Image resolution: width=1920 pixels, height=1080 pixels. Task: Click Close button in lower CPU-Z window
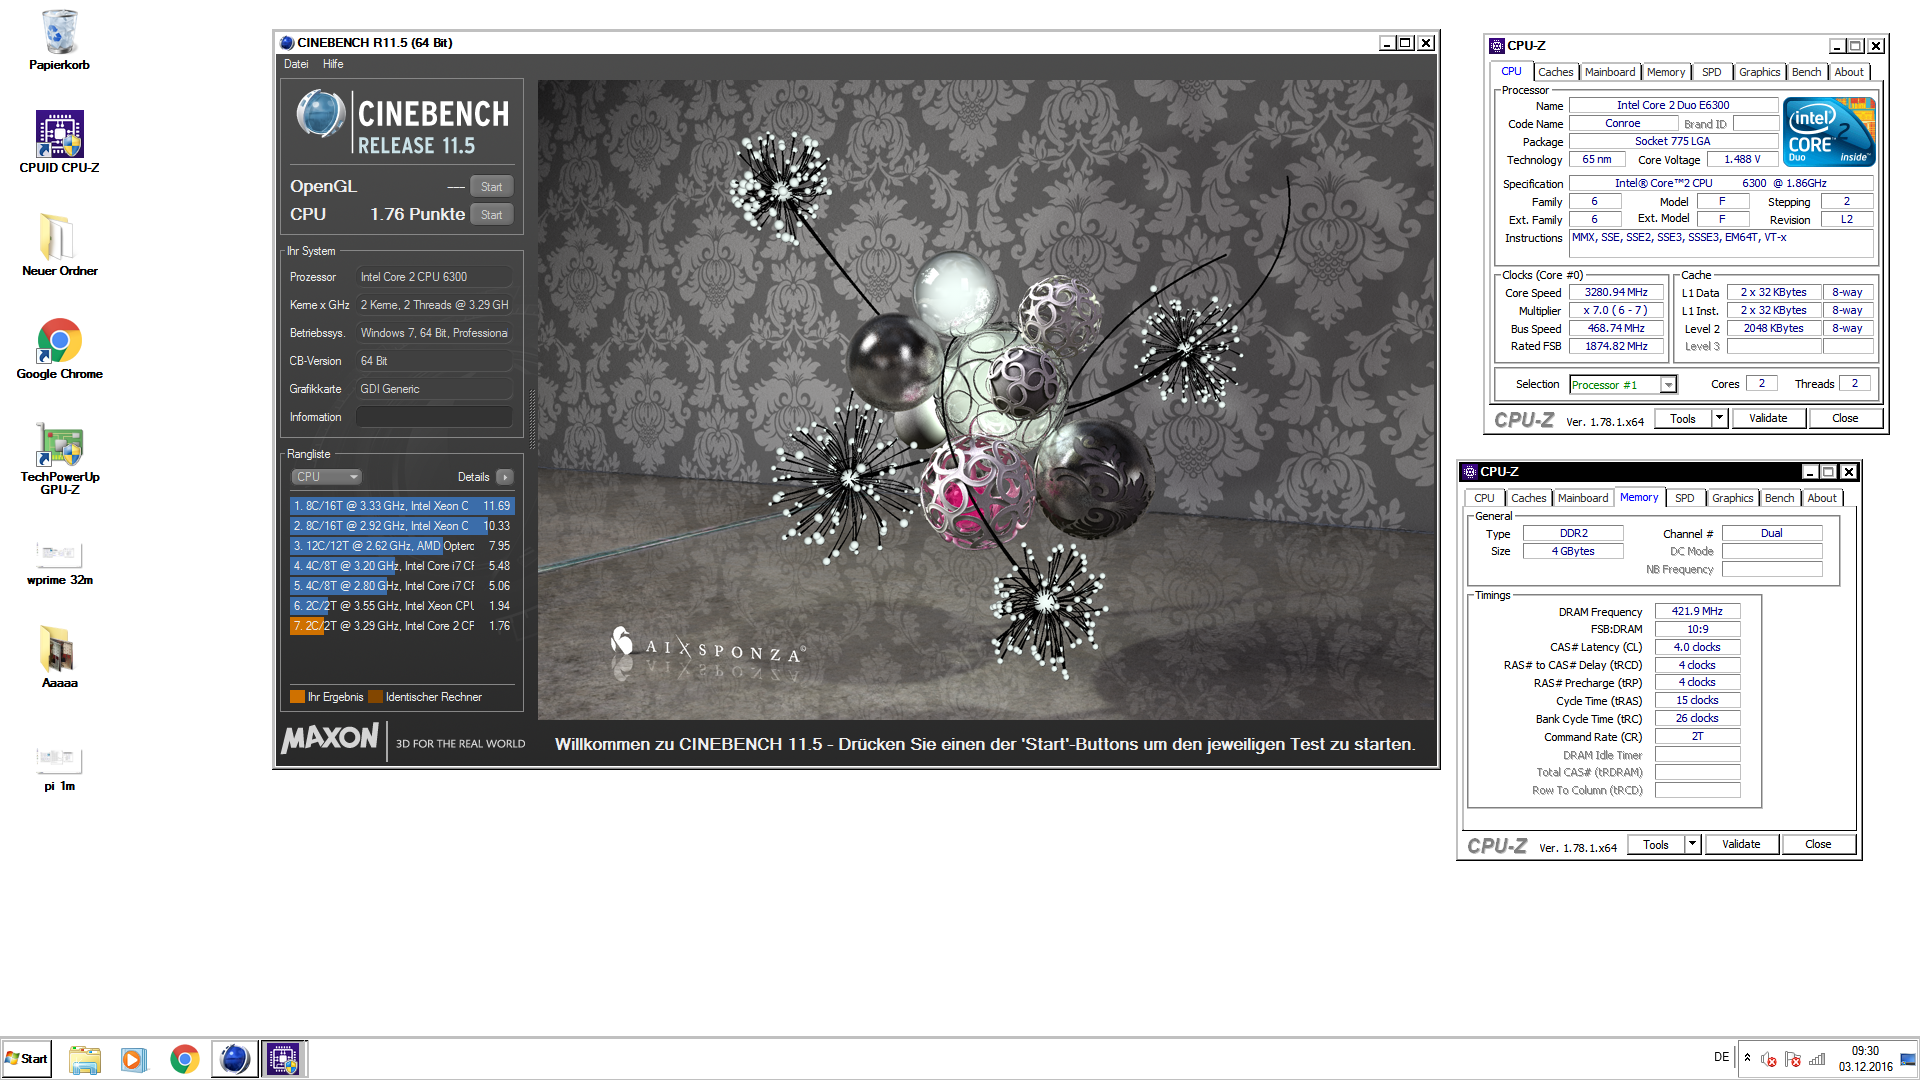(1818, 844)
